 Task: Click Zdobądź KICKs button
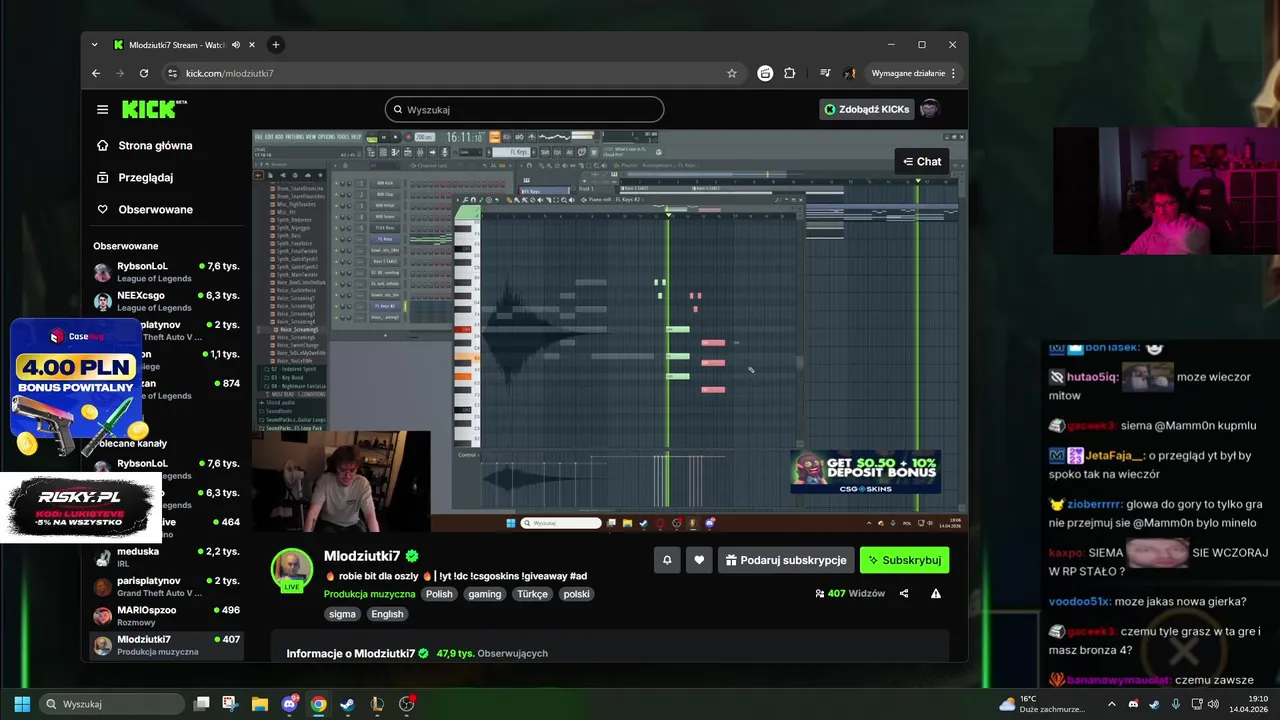click(x=866, y=109)
